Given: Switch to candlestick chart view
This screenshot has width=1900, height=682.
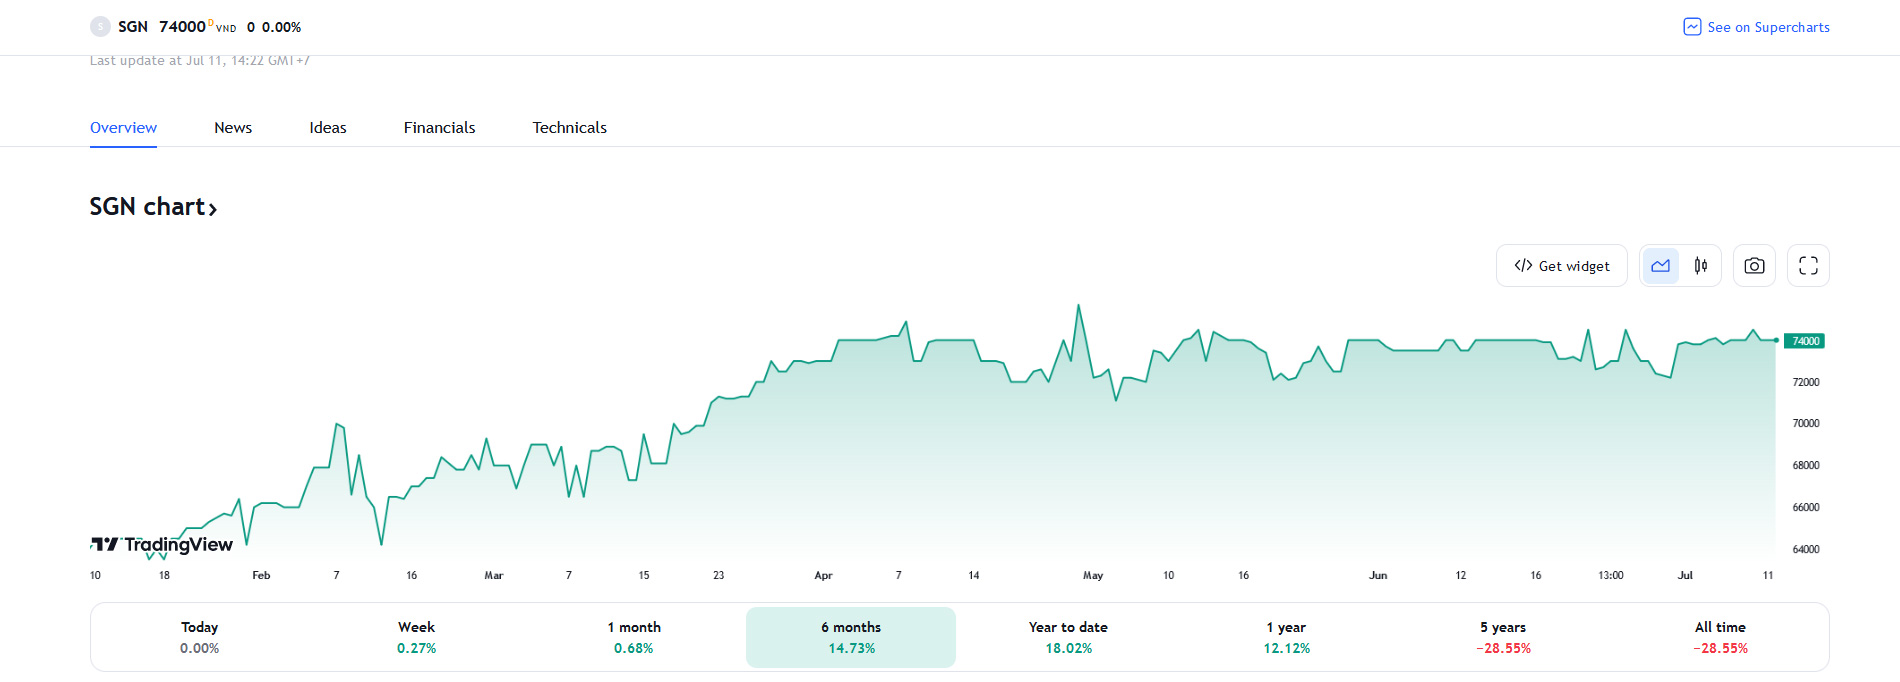Looking at the screenshot, I should 1701,266.
